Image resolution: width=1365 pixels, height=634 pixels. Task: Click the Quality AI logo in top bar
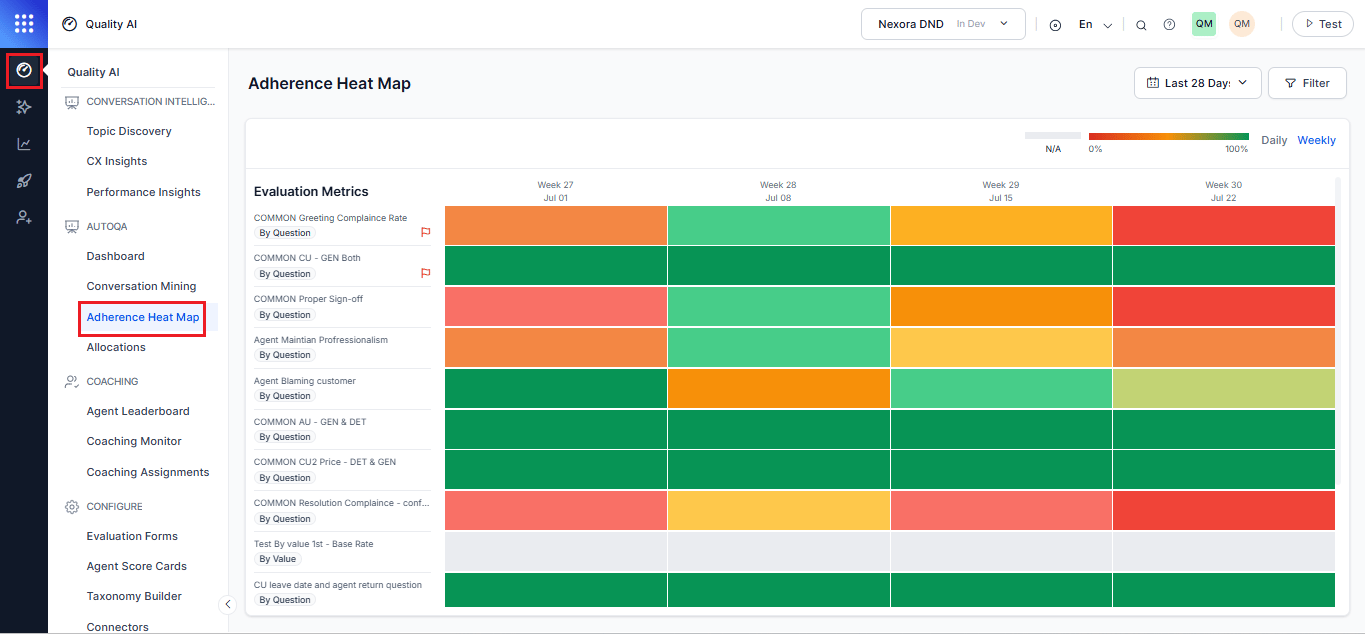69,24
